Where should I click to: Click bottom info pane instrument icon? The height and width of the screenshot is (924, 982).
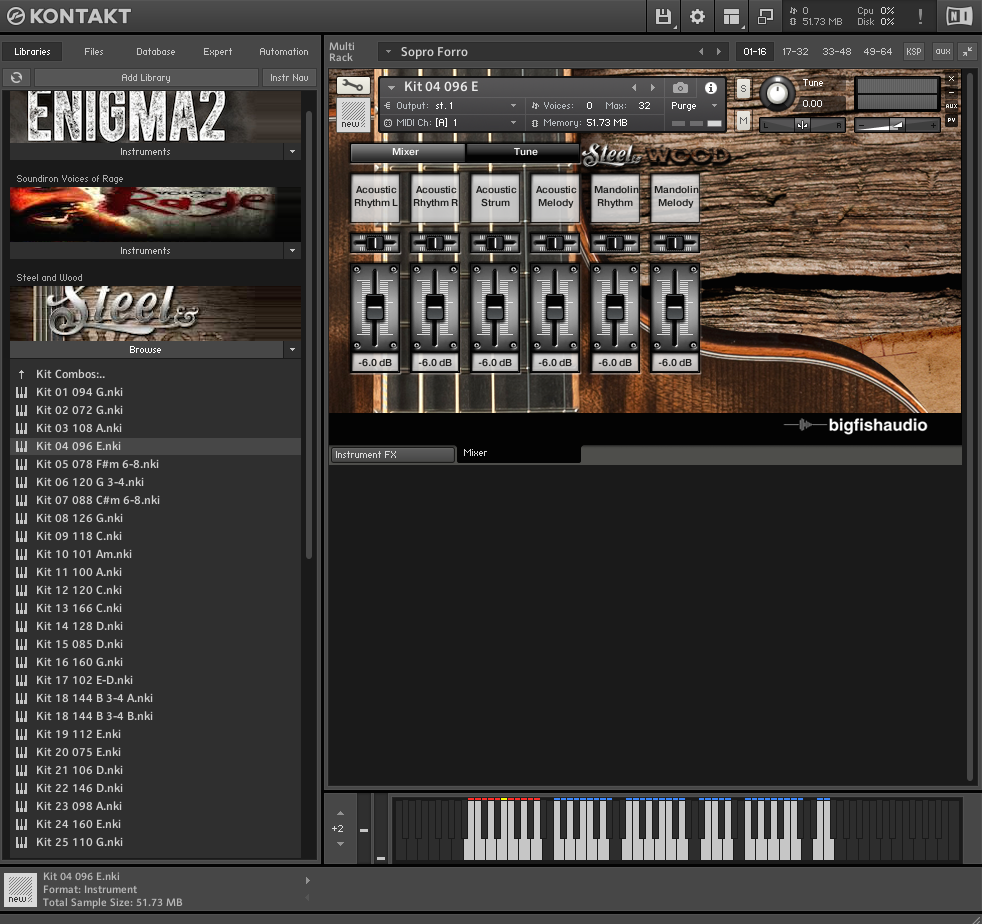(x=20, y=890)
